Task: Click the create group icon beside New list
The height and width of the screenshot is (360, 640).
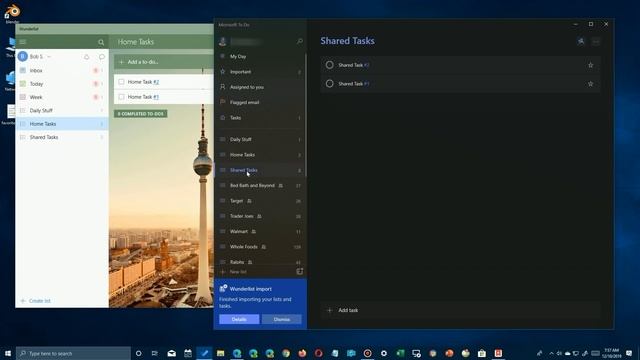Action: (x=300, y=271)
